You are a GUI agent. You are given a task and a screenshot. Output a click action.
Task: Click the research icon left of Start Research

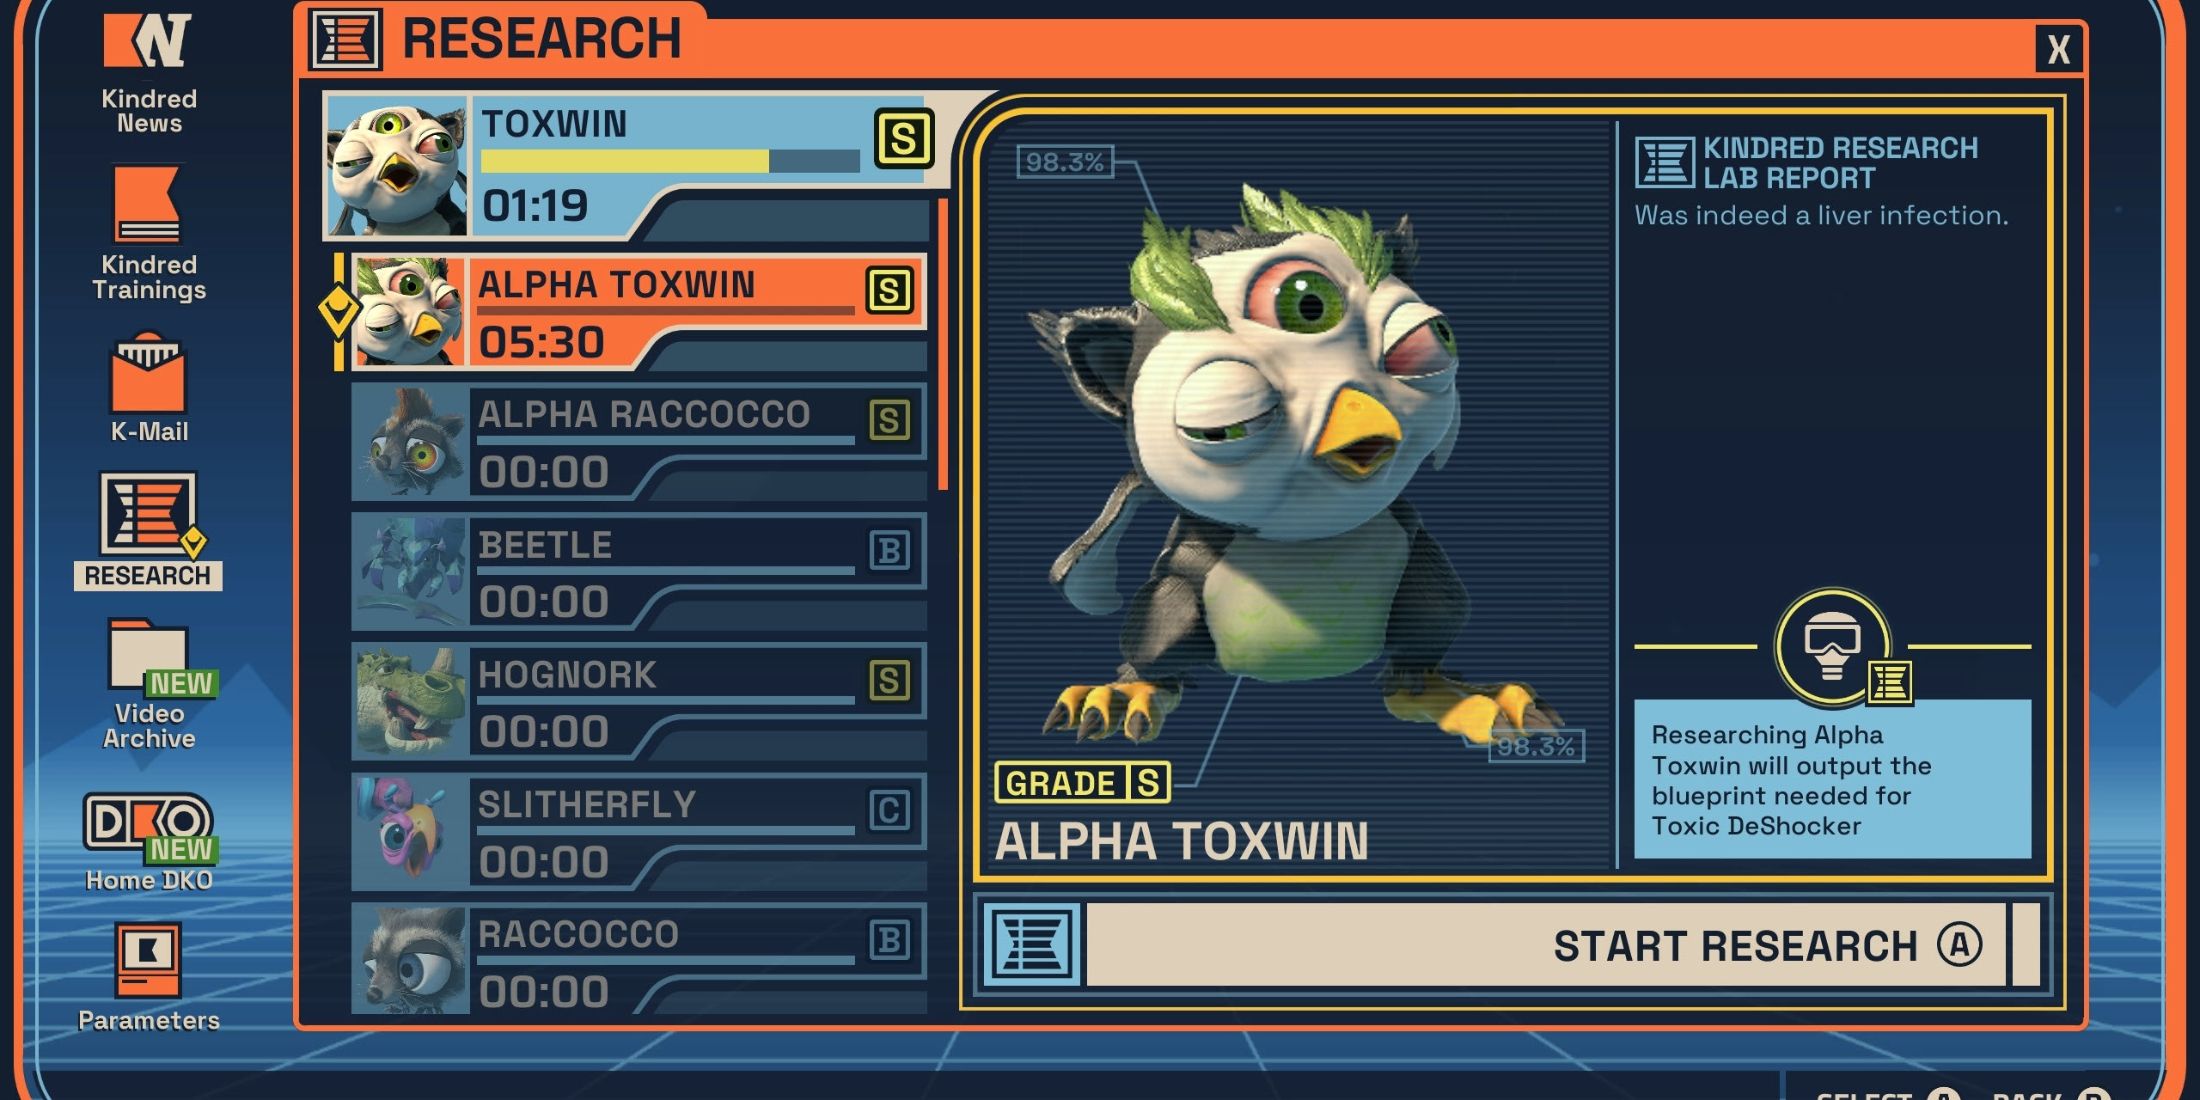[1032, 944]
